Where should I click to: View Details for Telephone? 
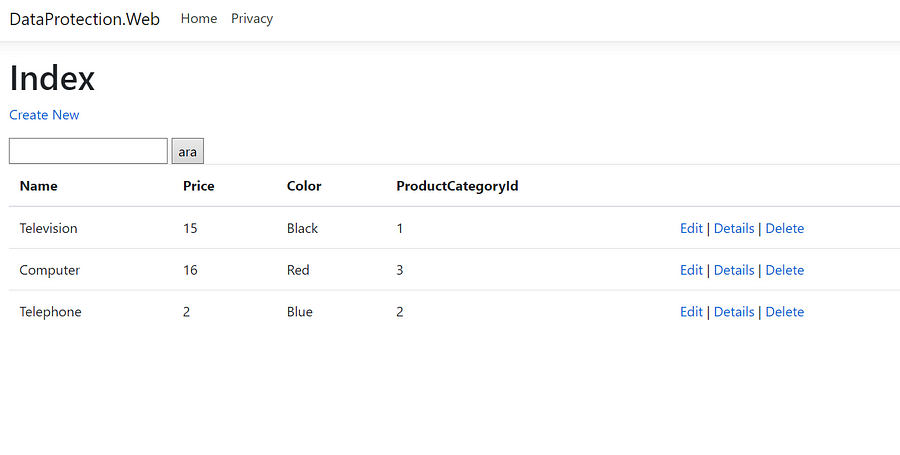(734, 312)
